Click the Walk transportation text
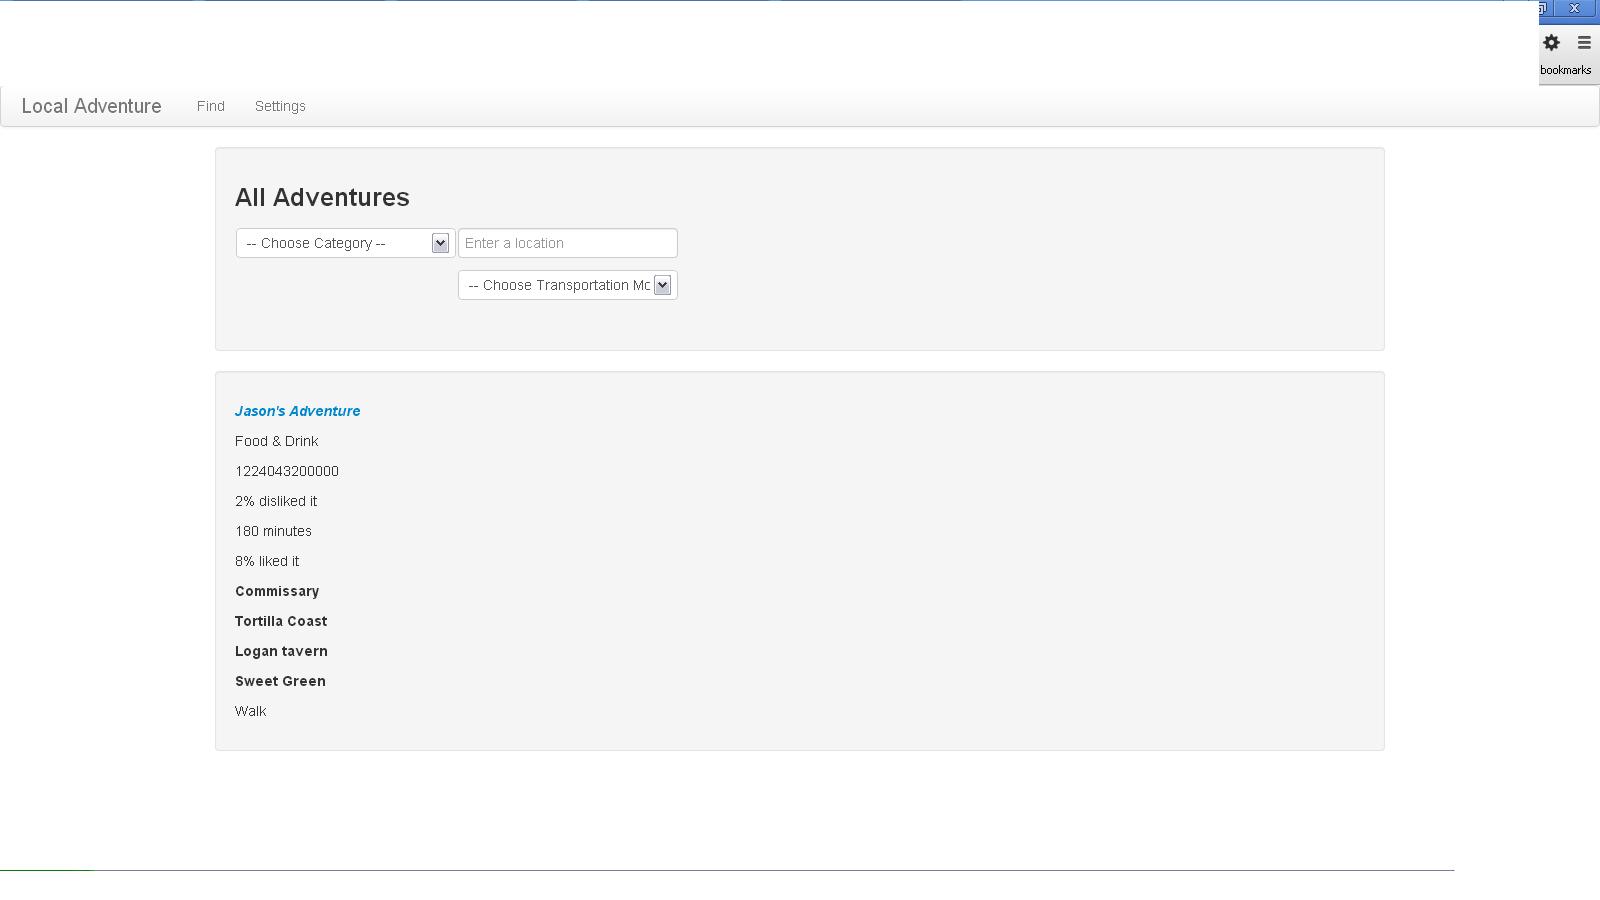 click(x=251, y=711)
